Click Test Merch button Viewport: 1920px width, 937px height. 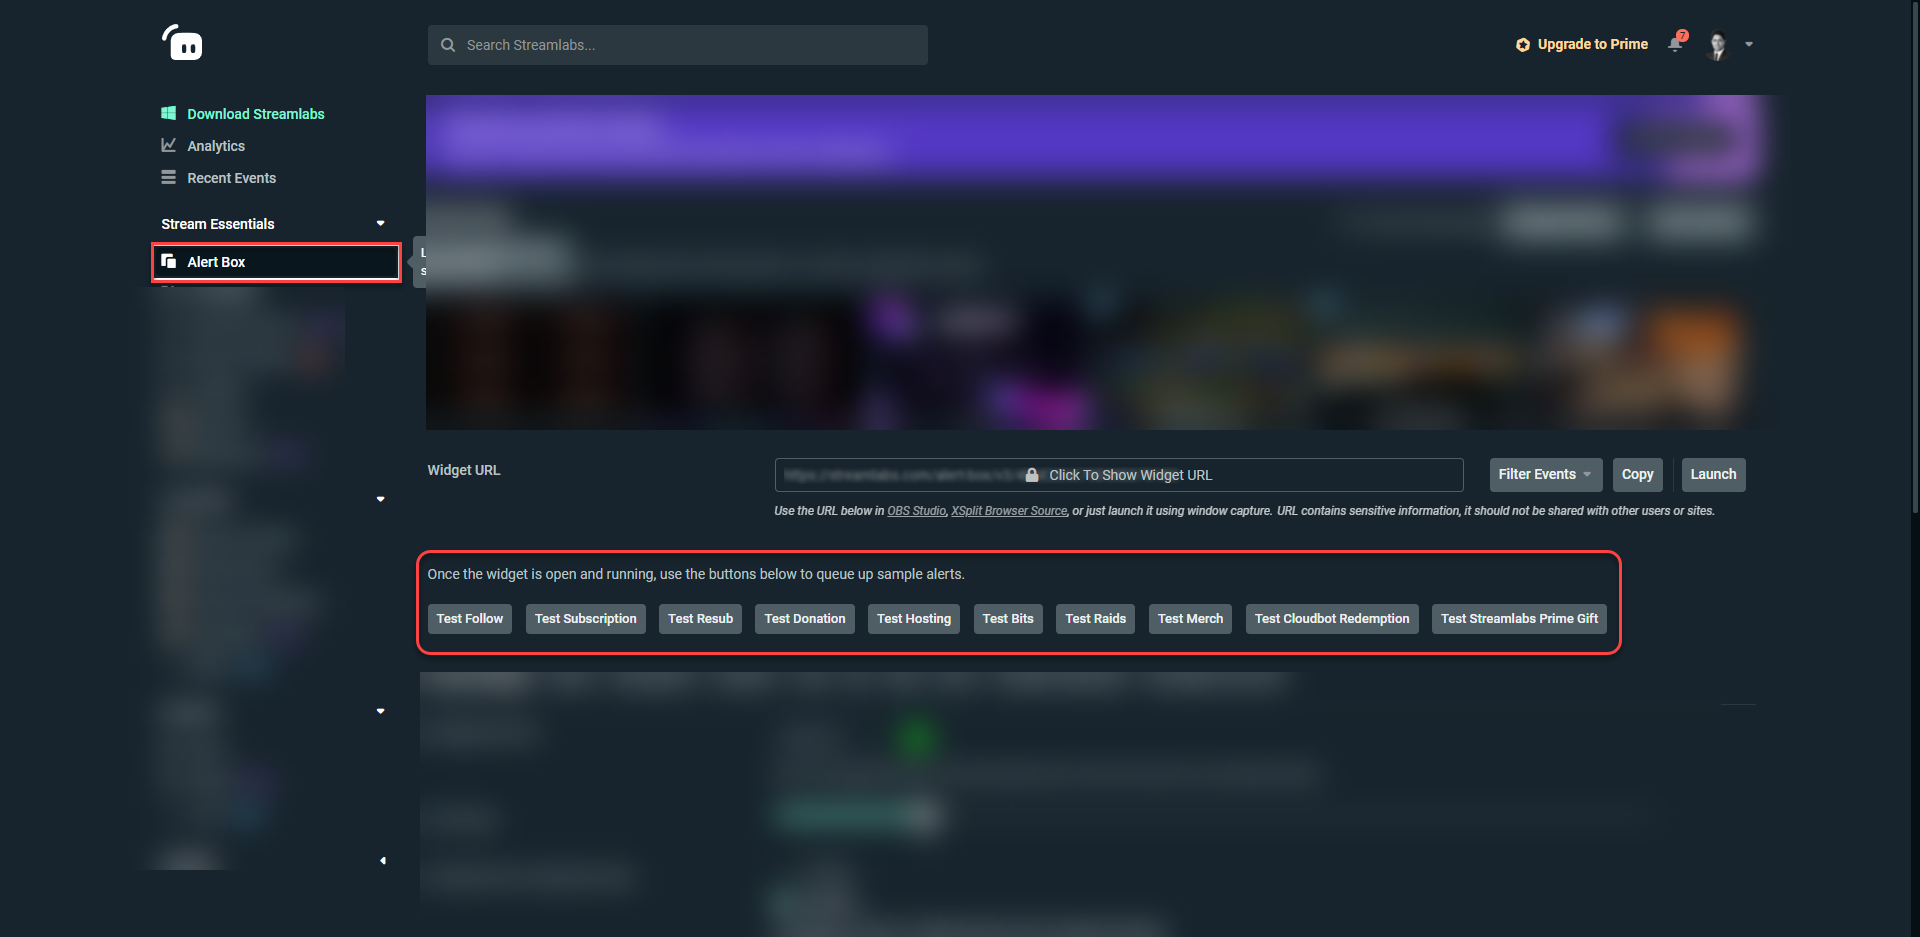(1190, 619)
